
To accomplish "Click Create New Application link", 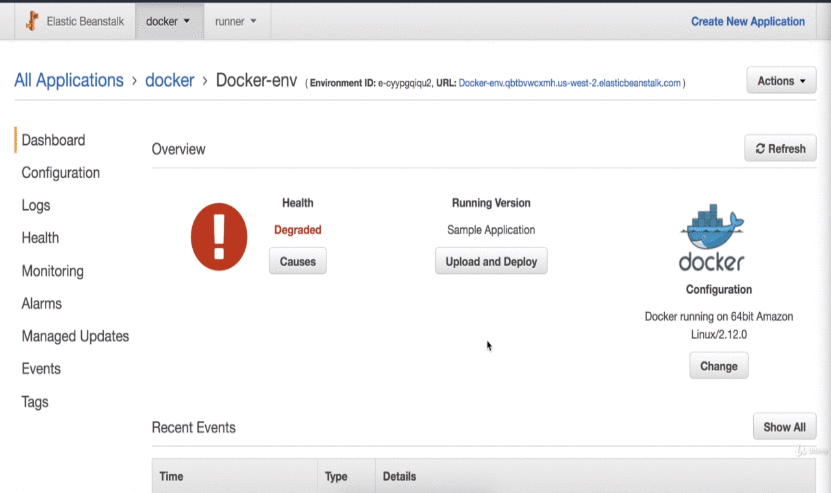I will (x=748, y=21).
